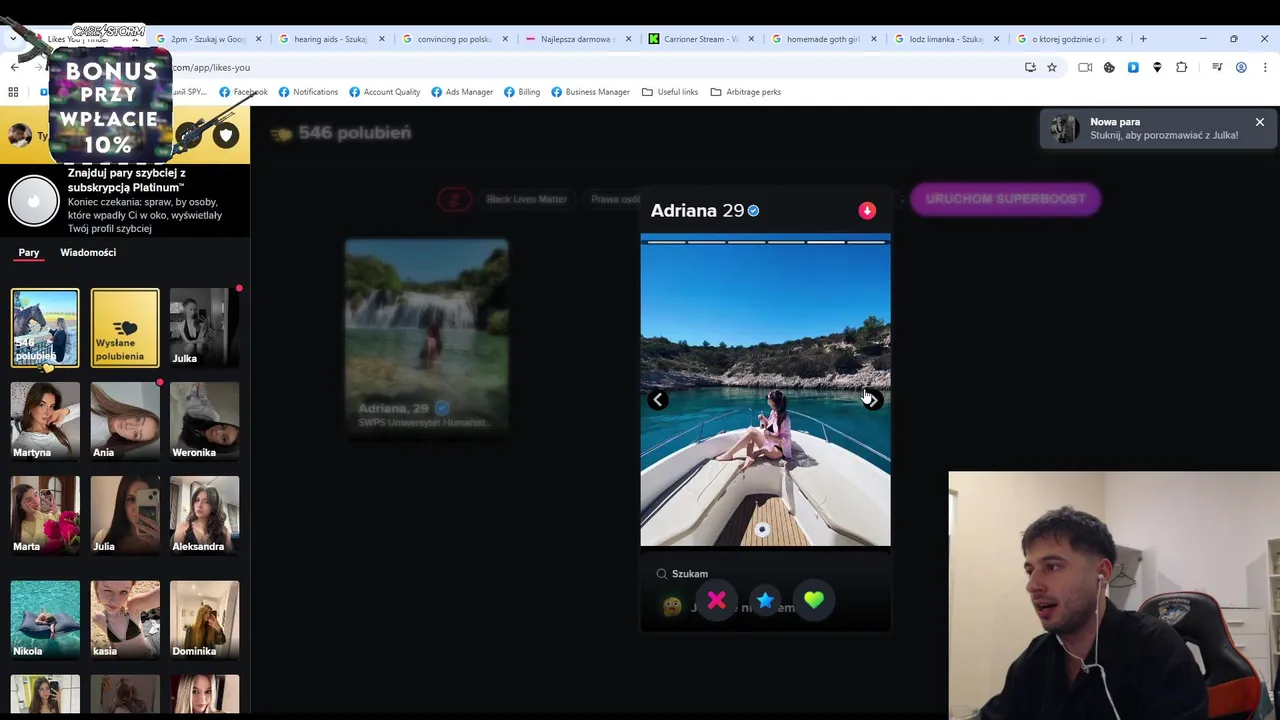Image resolution: width=1280 pixels, height=720 pixels.
Task: Expand the Arbitrage perks bookmark folder
Action: click(x=745, y=92)
